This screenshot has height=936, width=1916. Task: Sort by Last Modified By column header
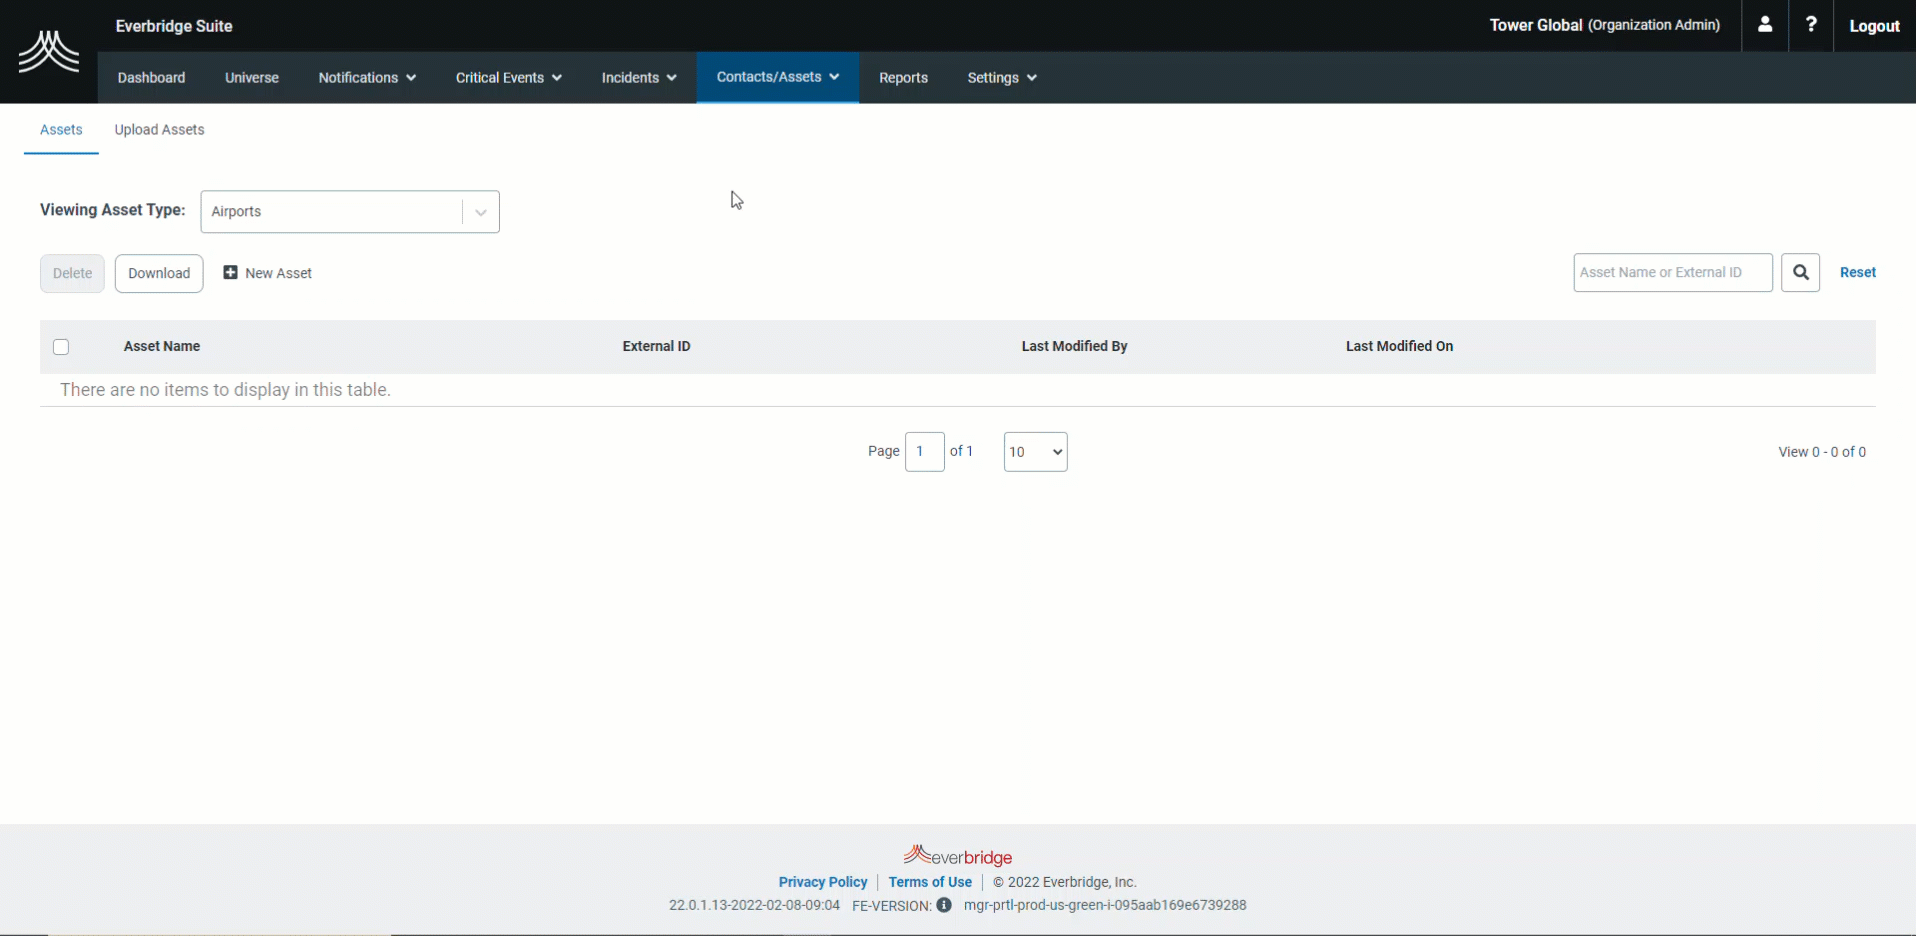pyautogui.click(x=1074, y=346)
